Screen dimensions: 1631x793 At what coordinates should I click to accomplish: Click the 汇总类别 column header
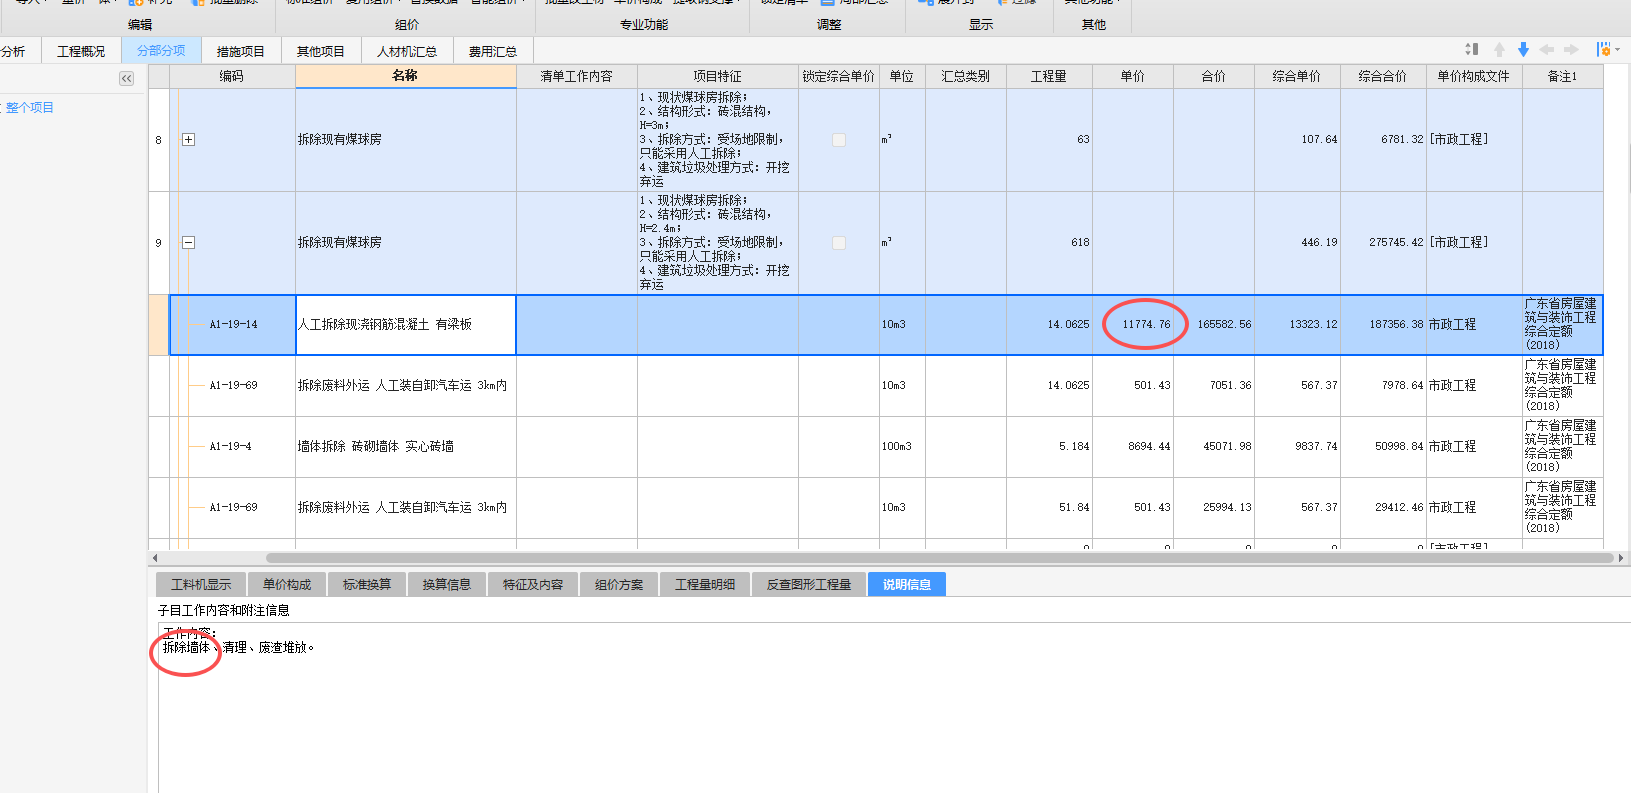966,76
